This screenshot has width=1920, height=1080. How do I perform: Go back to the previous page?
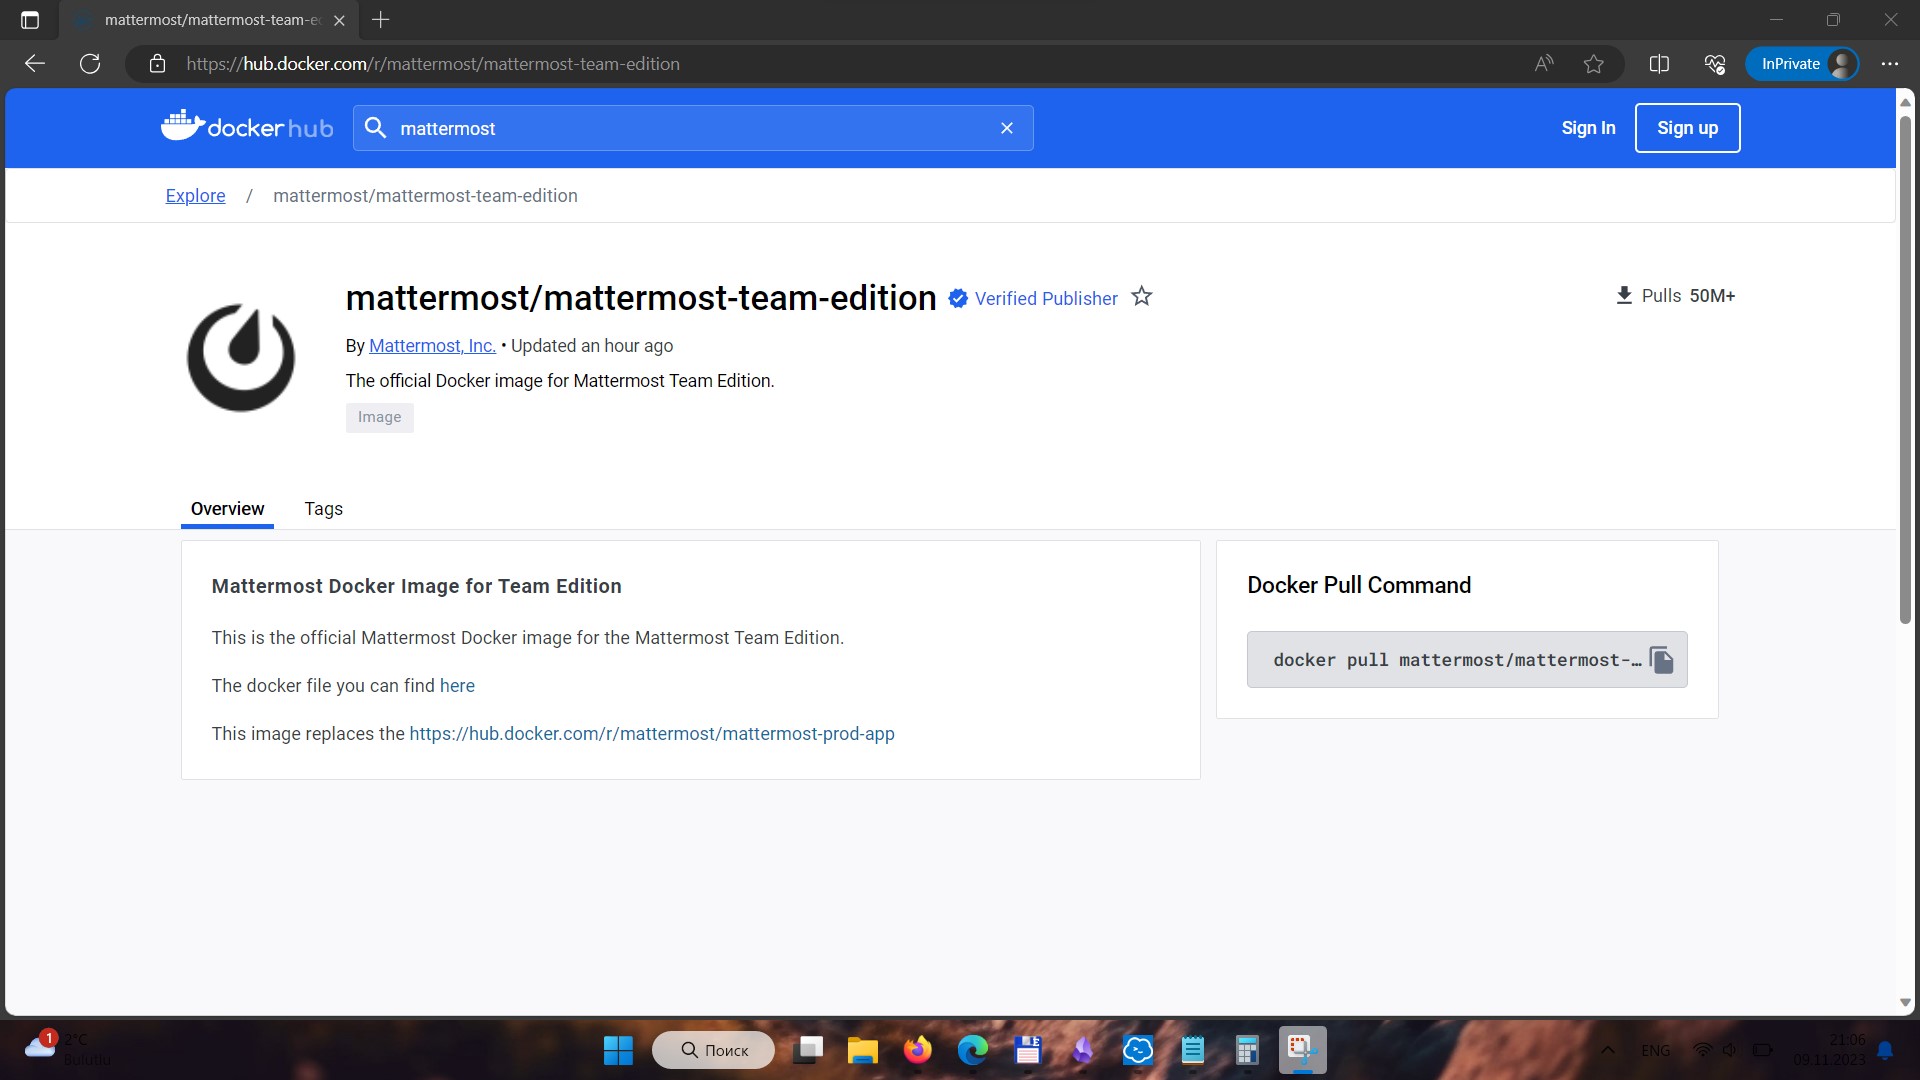pyautogui.click(x=35, y=64)
